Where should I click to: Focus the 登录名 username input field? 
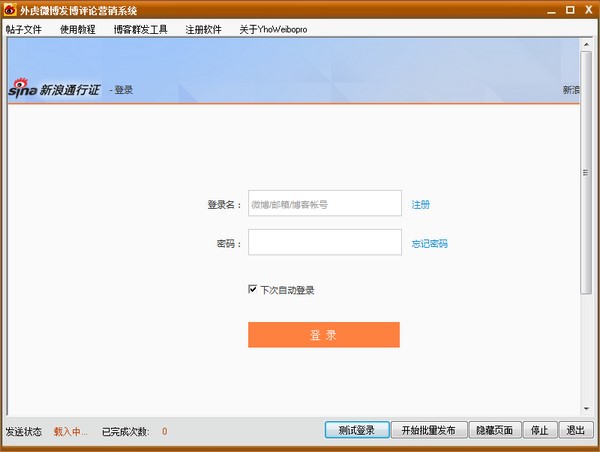tap(325, 203)
